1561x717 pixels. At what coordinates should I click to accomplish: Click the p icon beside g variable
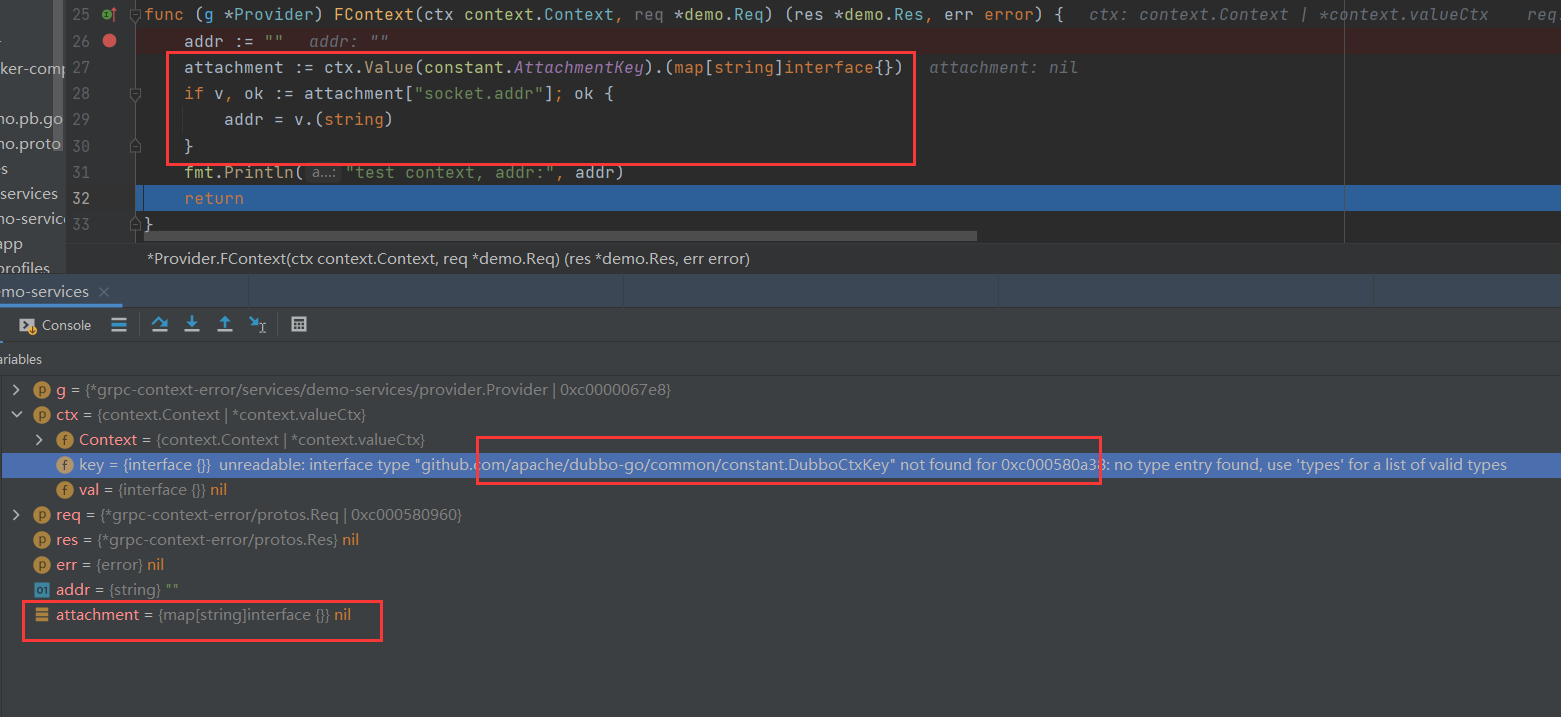[42, 390]
